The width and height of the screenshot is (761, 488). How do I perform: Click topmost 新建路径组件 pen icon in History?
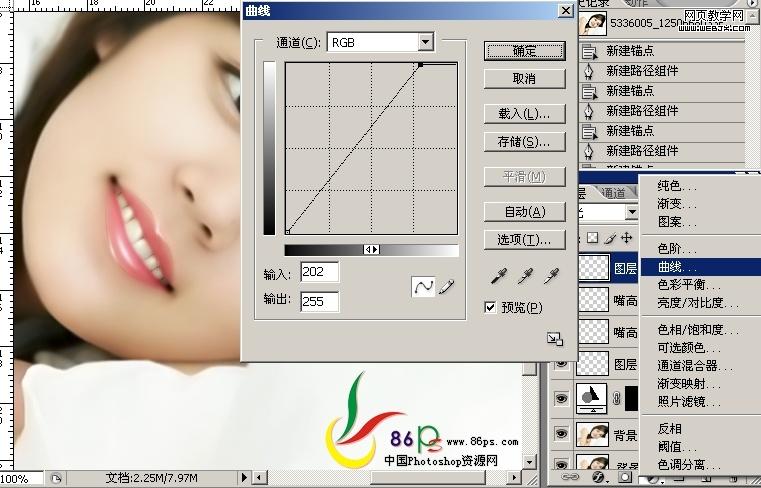tap(590, 71)
